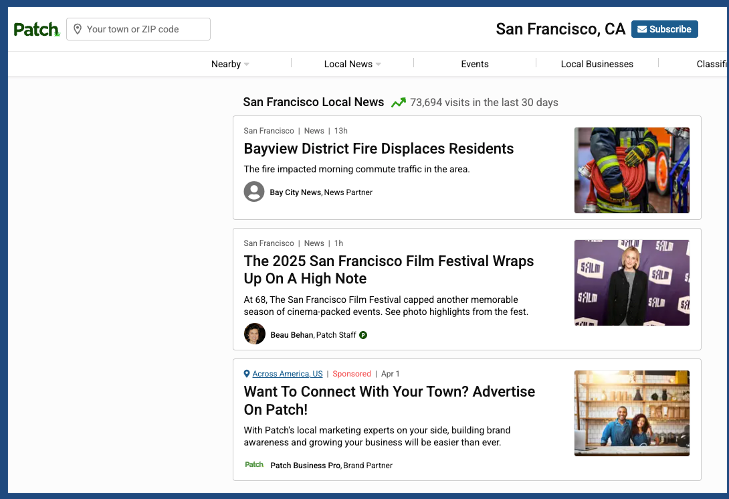Click the Subscribe button

(x=664, y=29)
